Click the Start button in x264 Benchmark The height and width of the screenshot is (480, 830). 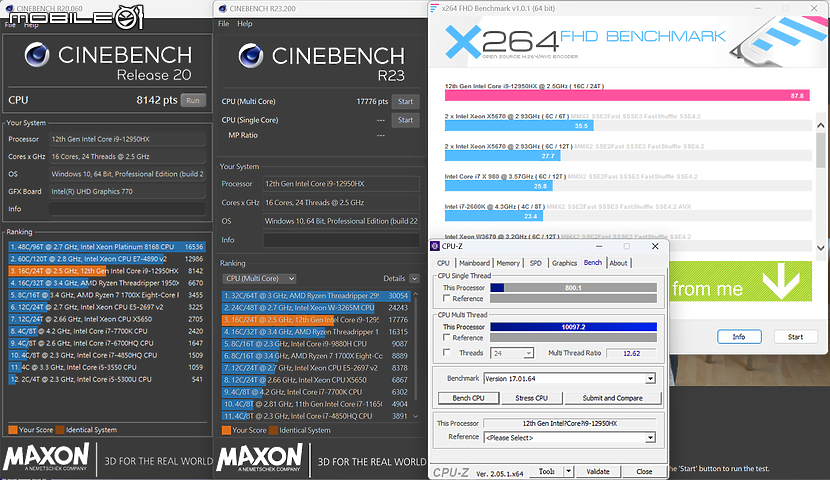(795, 337)
